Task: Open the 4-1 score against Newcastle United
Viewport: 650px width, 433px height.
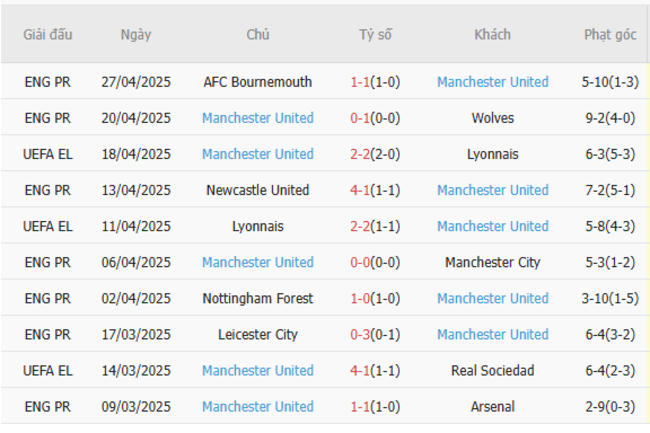Action: tap(361, 190)
